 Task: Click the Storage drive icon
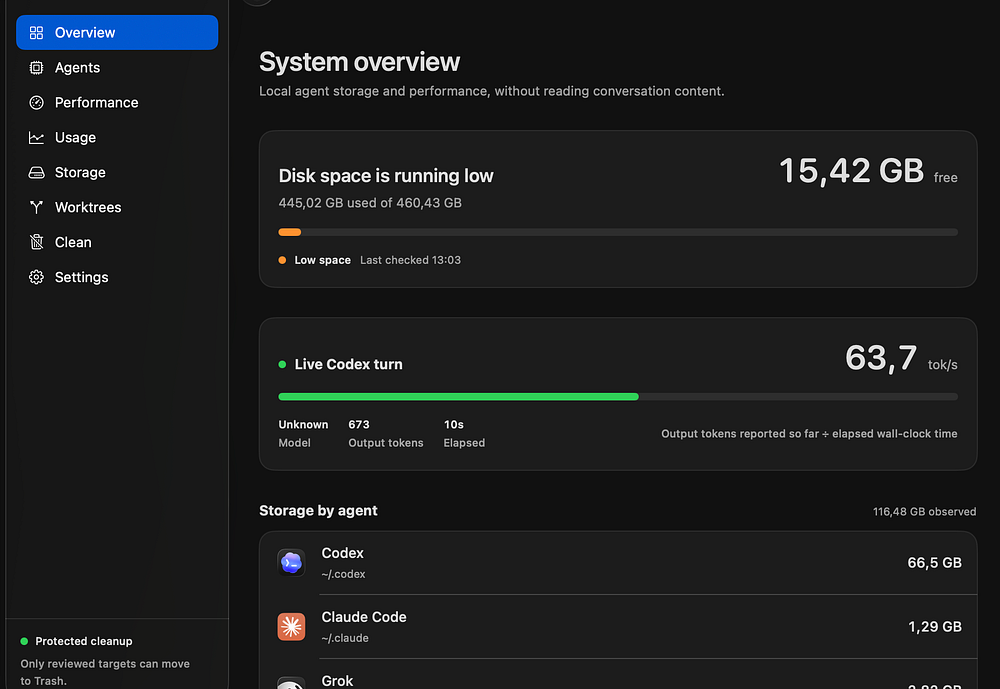[x=36, y=172]
